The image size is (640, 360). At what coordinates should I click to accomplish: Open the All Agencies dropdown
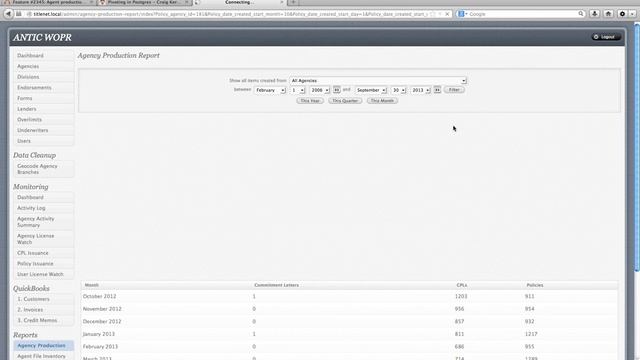pos(378,81)
